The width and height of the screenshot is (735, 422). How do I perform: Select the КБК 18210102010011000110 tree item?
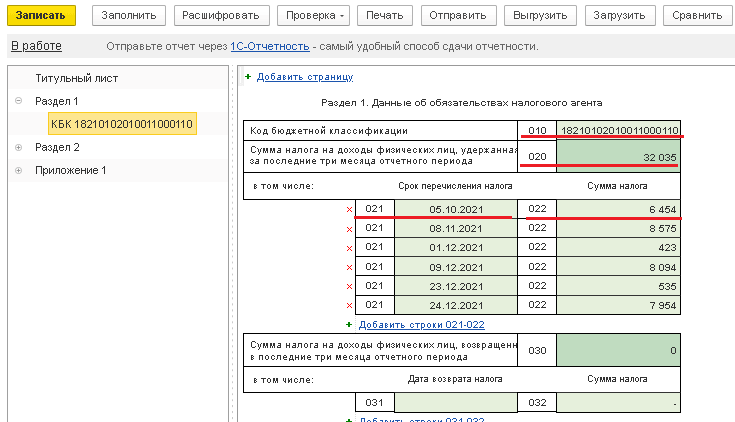tap(122, 124)
